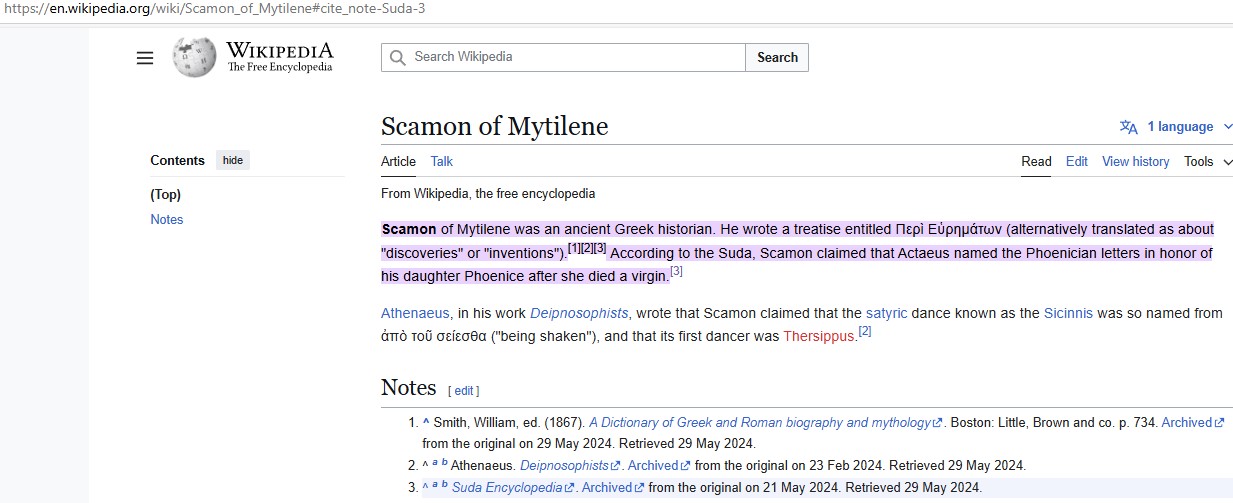Click the Notes section heading
The image size is (1233, 503).
pos(409,388)
